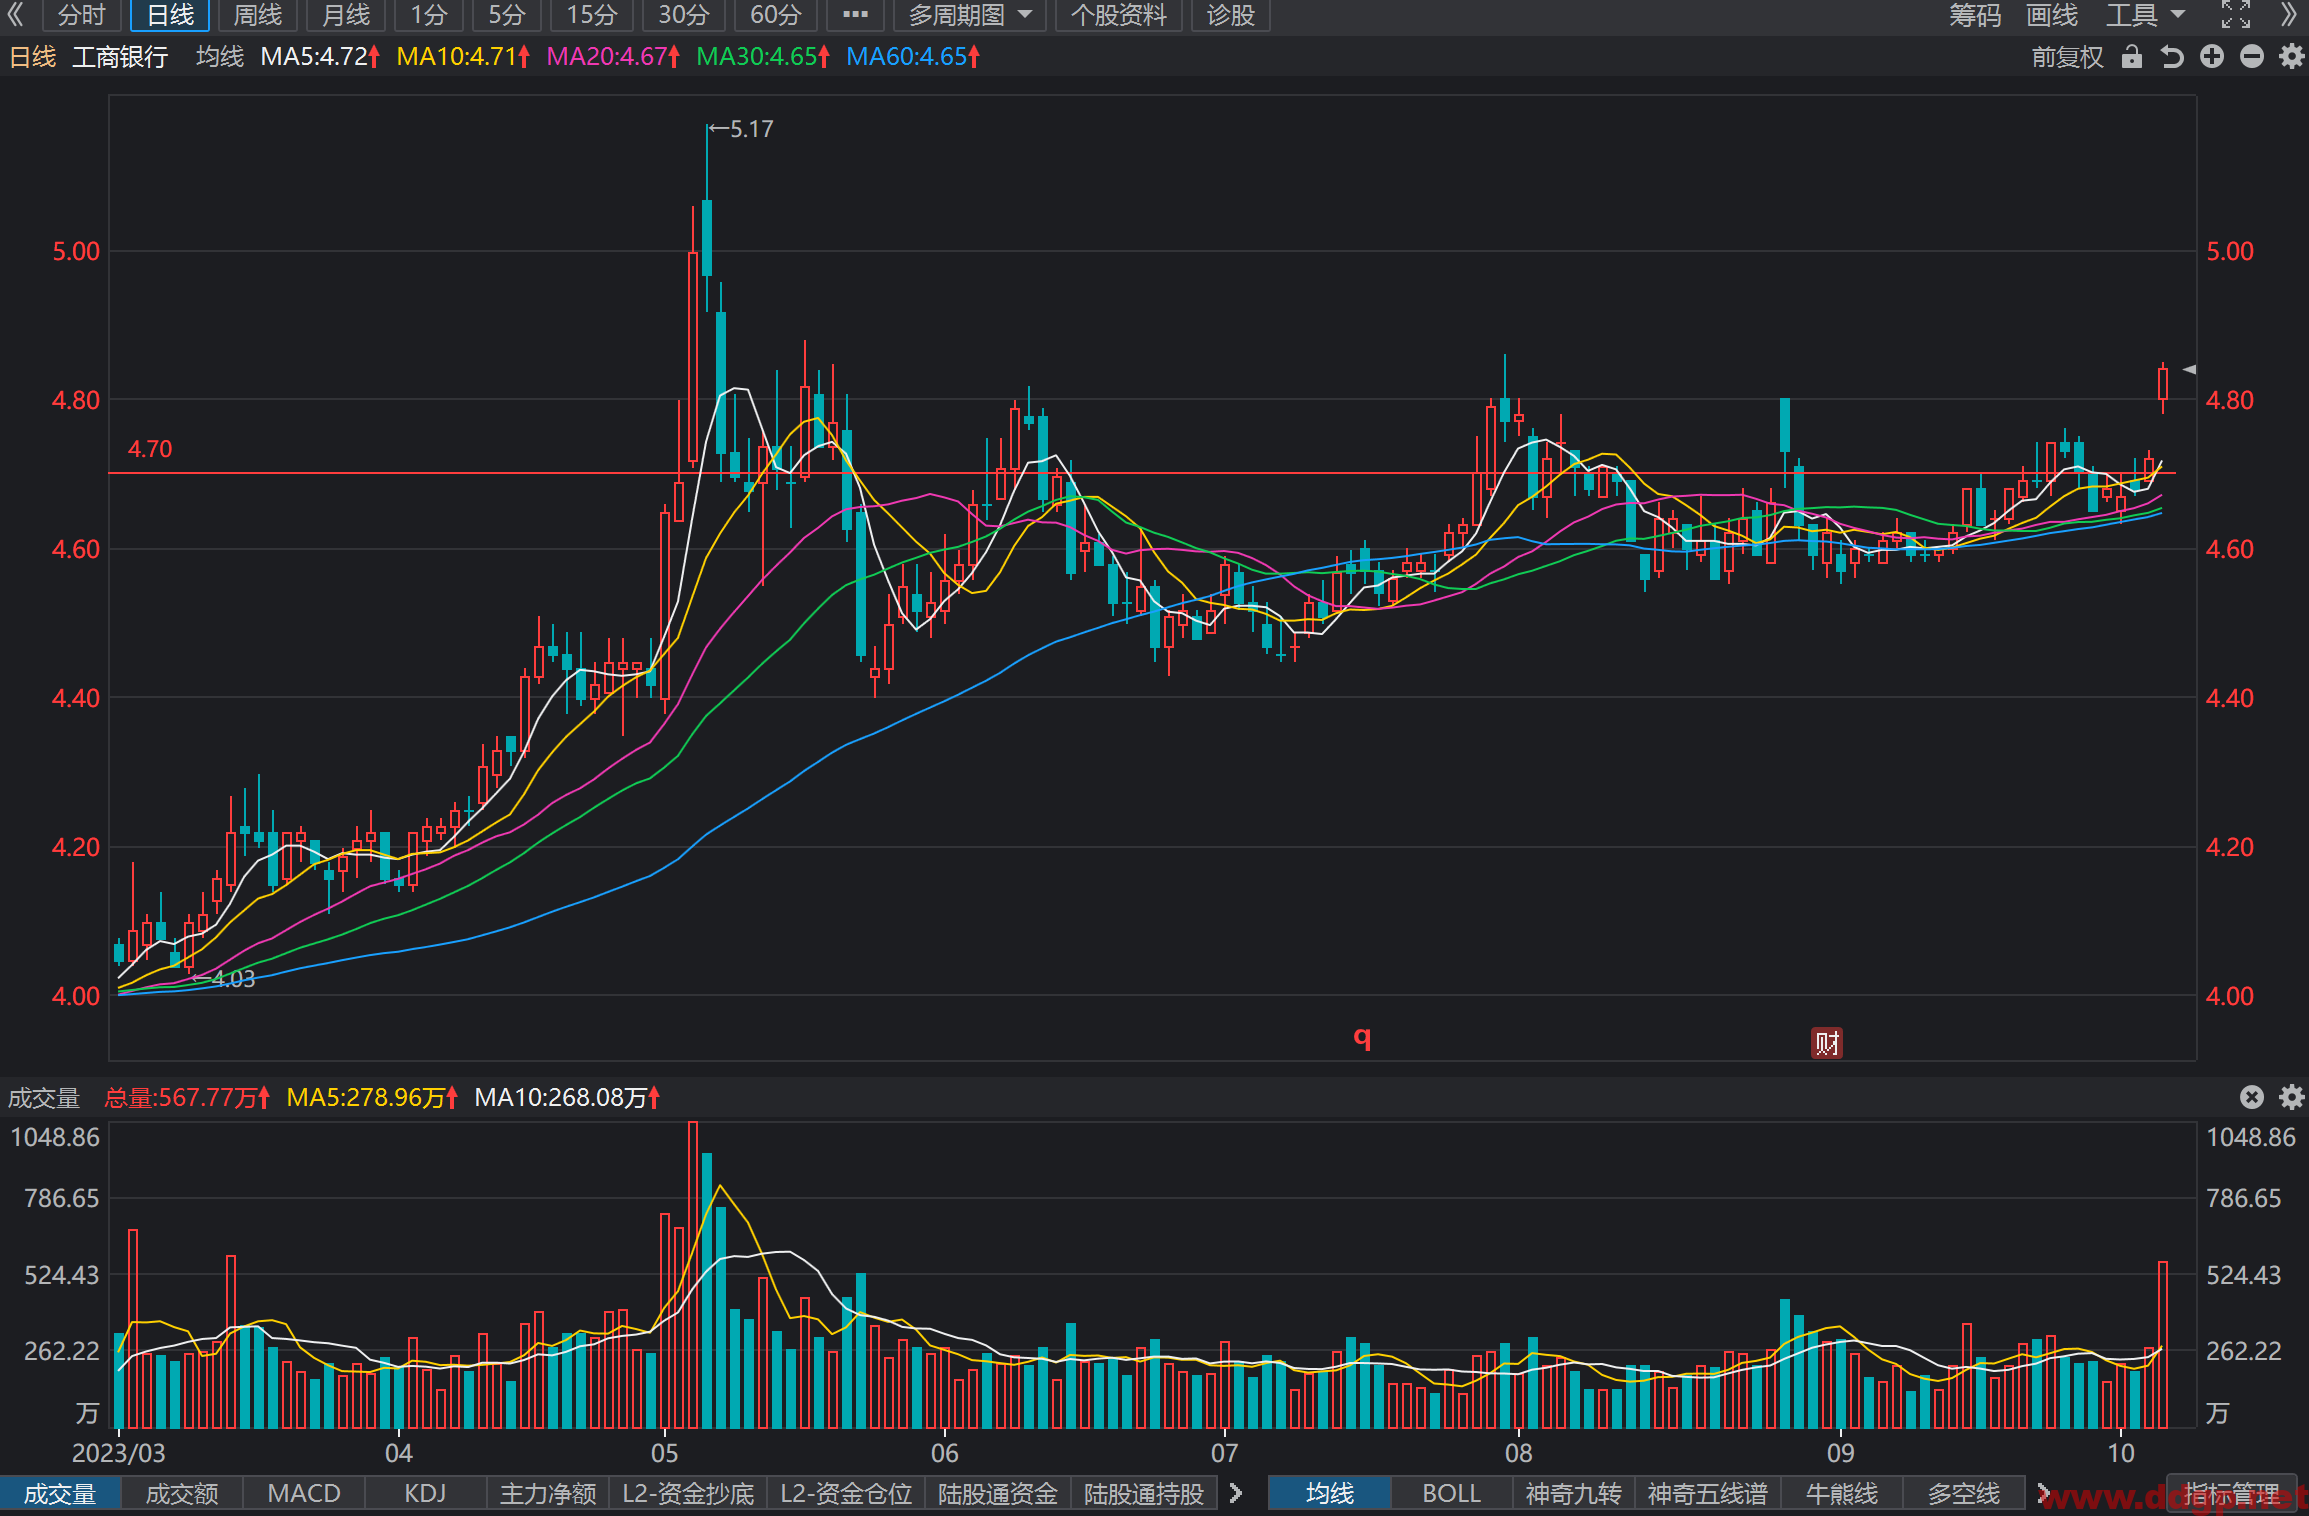Screen dimensions: 2309x1516
Task: Click the MA10:4.71 legend value
Action: [463, 57]
